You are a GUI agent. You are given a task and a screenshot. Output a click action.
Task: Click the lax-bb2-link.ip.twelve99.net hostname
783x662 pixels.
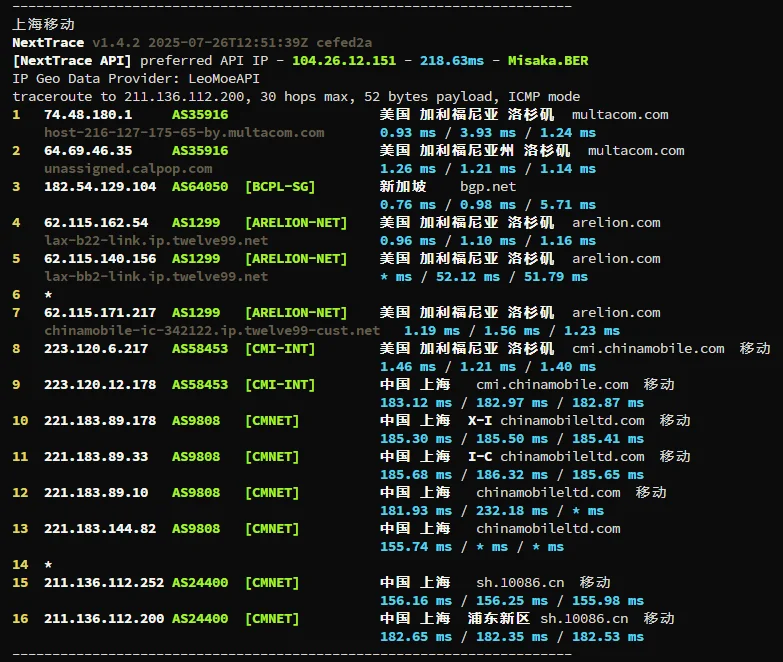(156, 277)
